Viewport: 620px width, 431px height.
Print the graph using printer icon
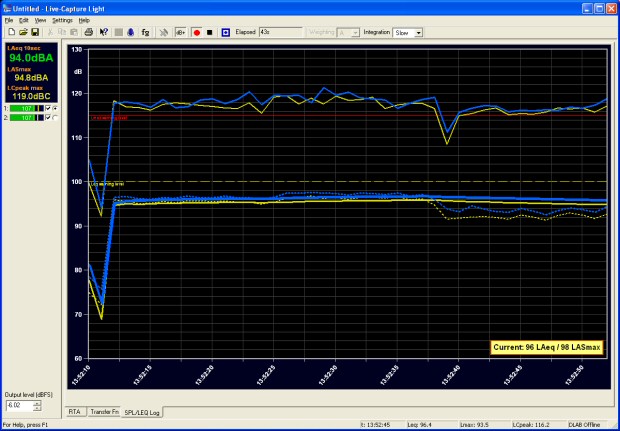point(89,32)
